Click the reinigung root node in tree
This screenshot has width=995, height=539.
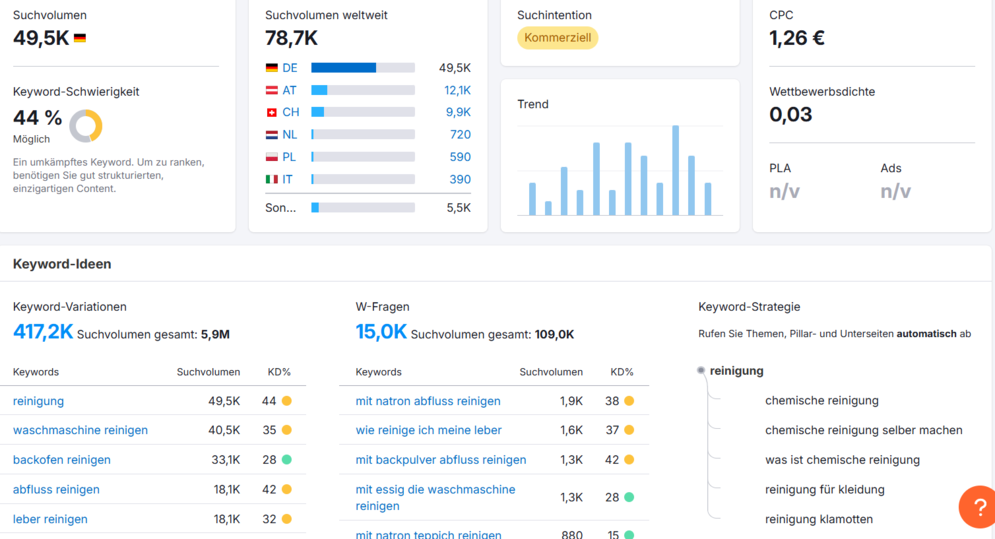coord(736,371)
